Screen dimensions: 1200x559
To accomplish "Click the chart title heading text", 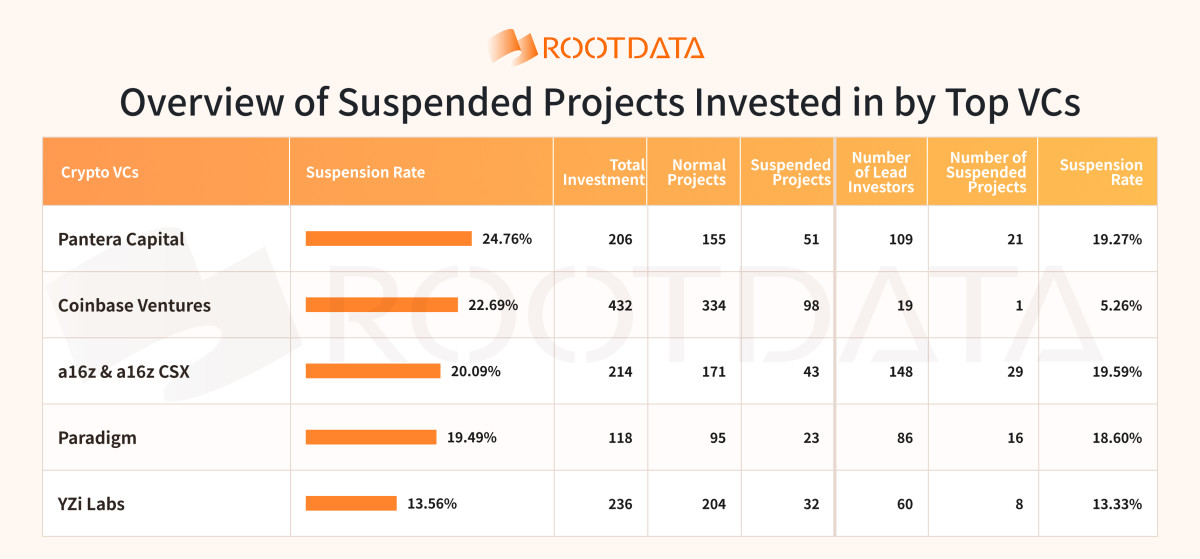I will pyautogui.click(x=600, y=102).
